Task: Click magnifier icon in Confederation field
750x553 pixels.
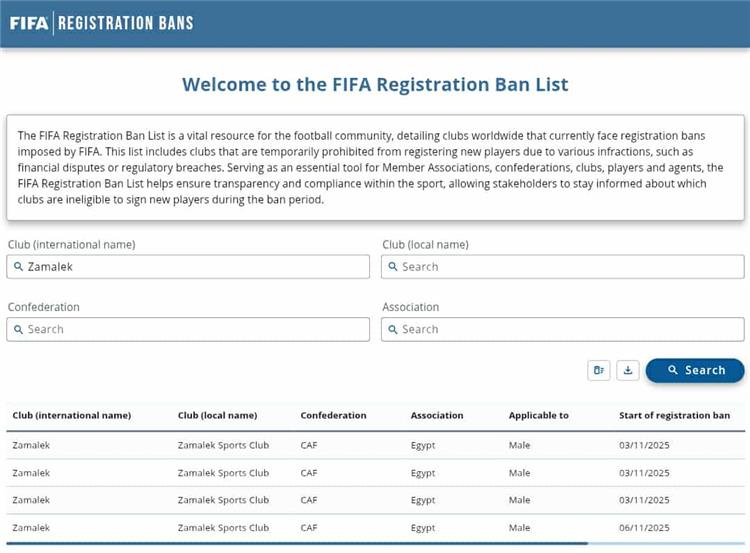Action: click(x=18, y=329)
